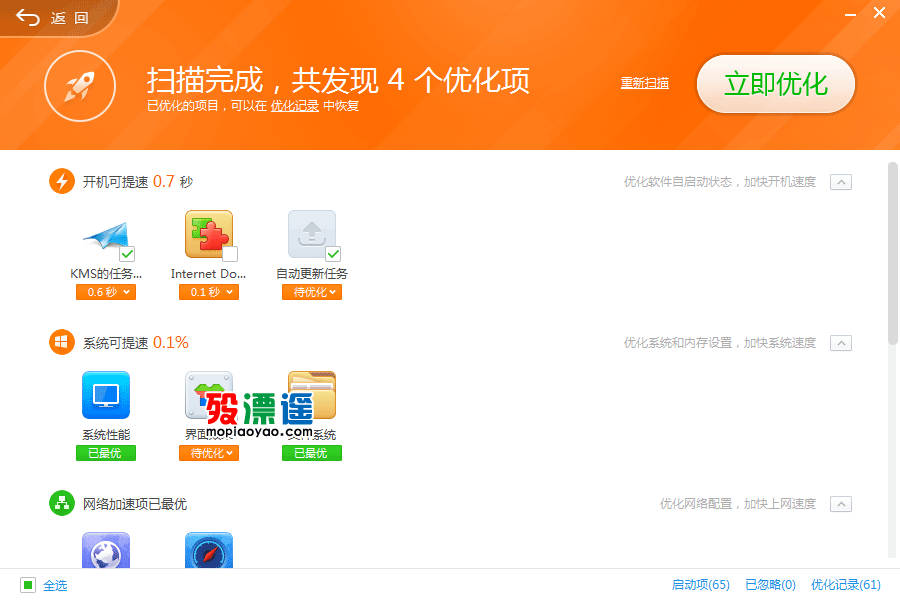The width and height of the screenshot is (900, 600).
Task: Select the compass icon under network acceleration
Action: [x=209, y=550]
